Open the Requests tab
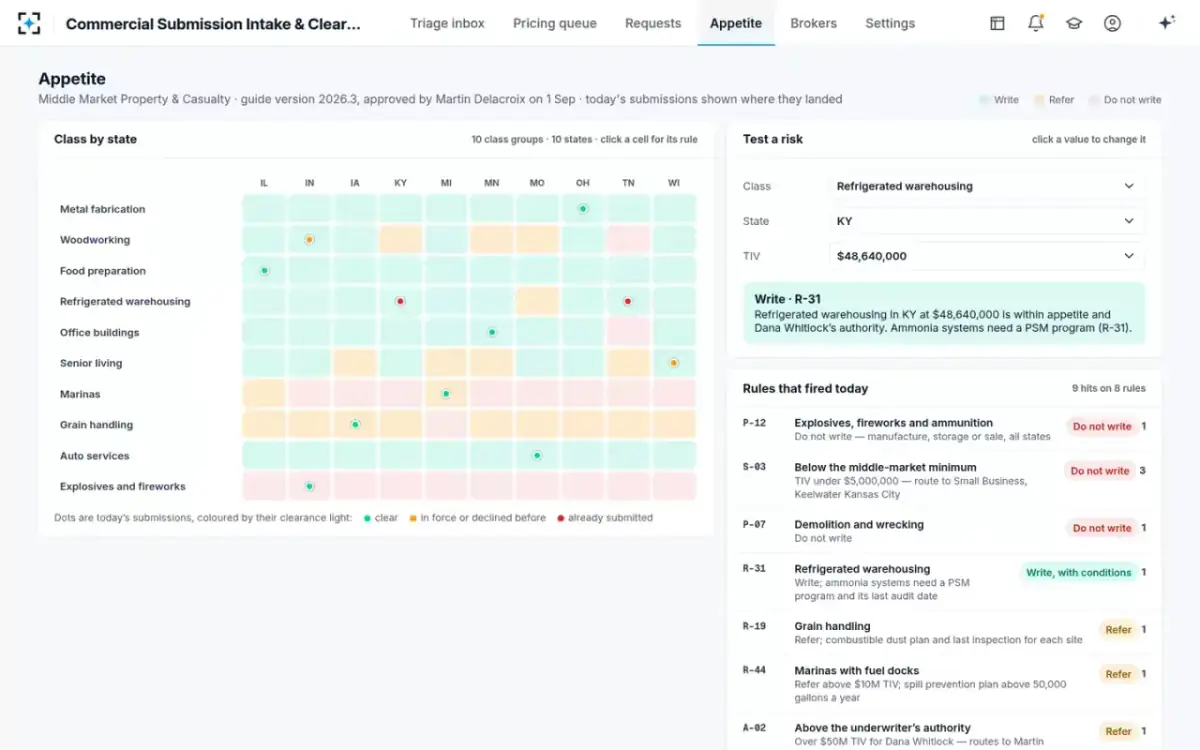1200x750 pixels. [653, 23]
